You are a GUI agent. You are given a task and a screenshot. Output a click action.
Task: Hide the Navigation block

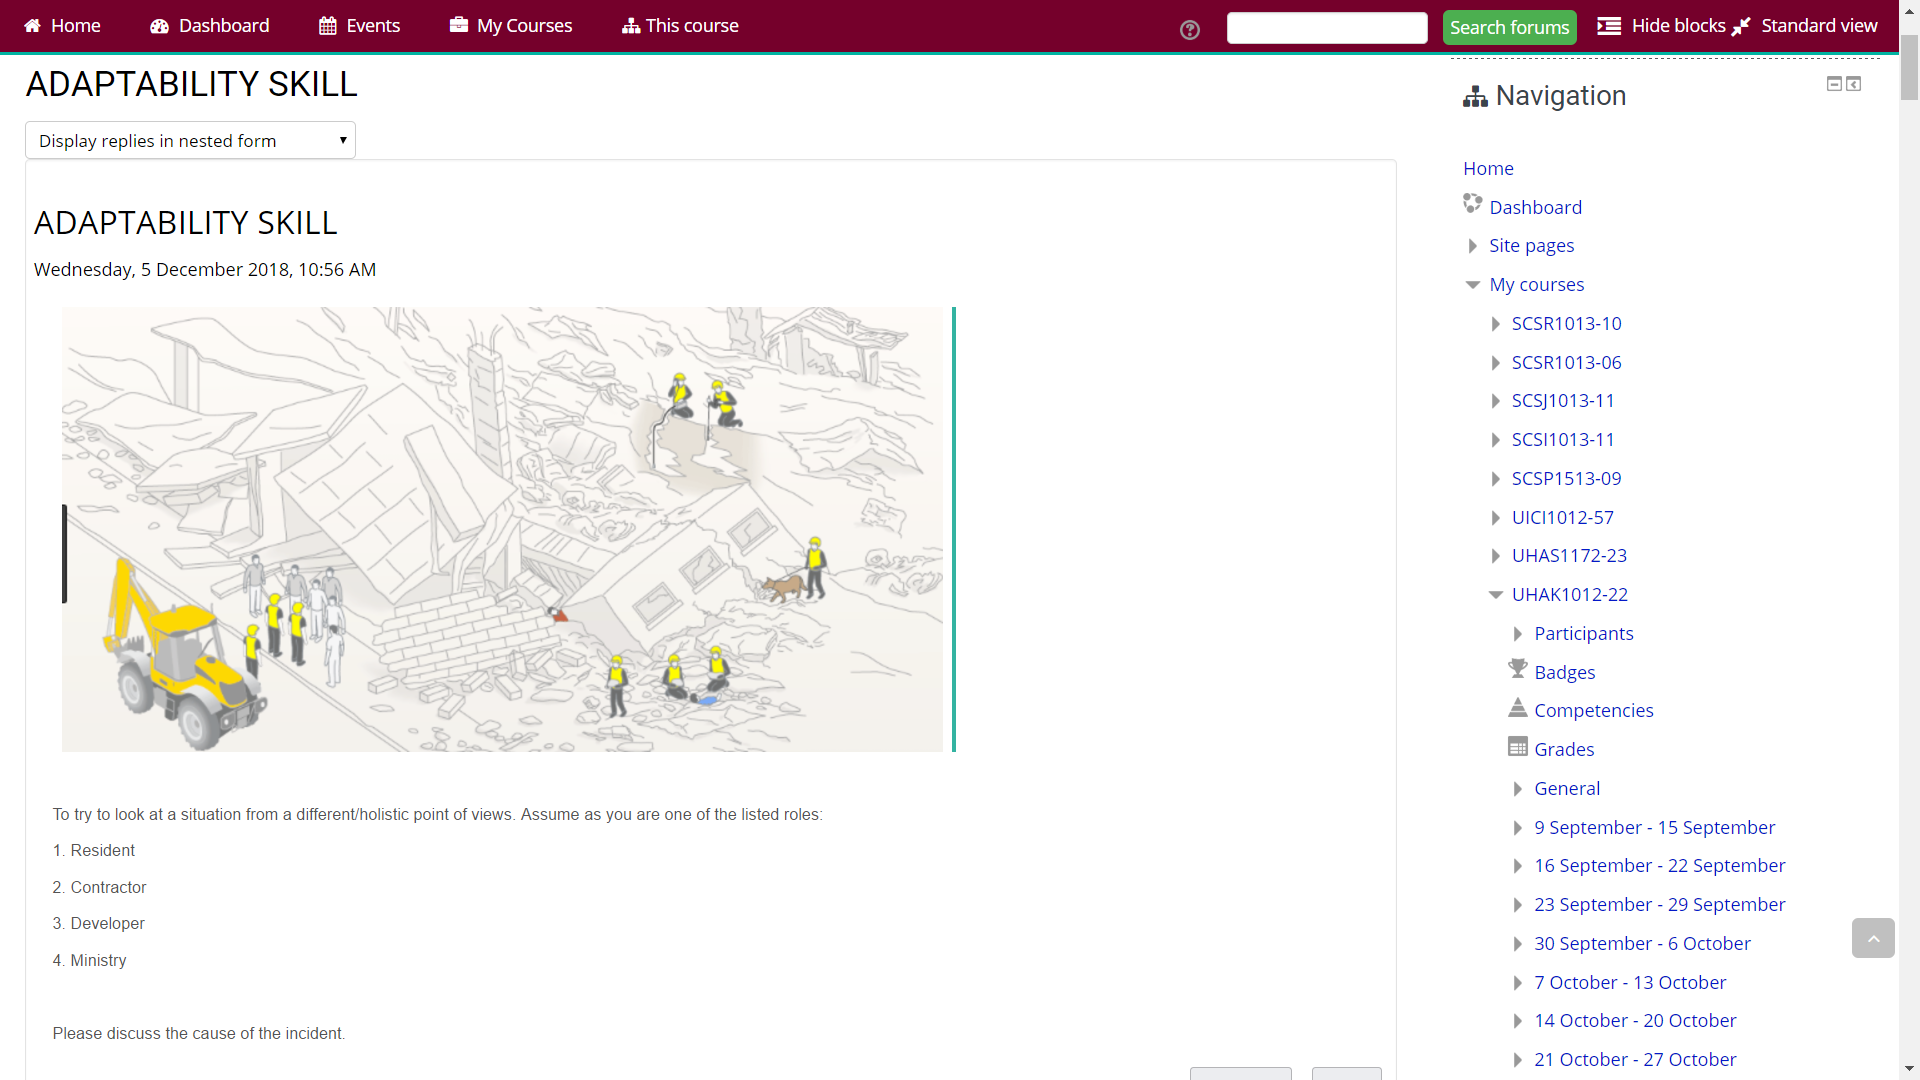tap(1834, 84)
